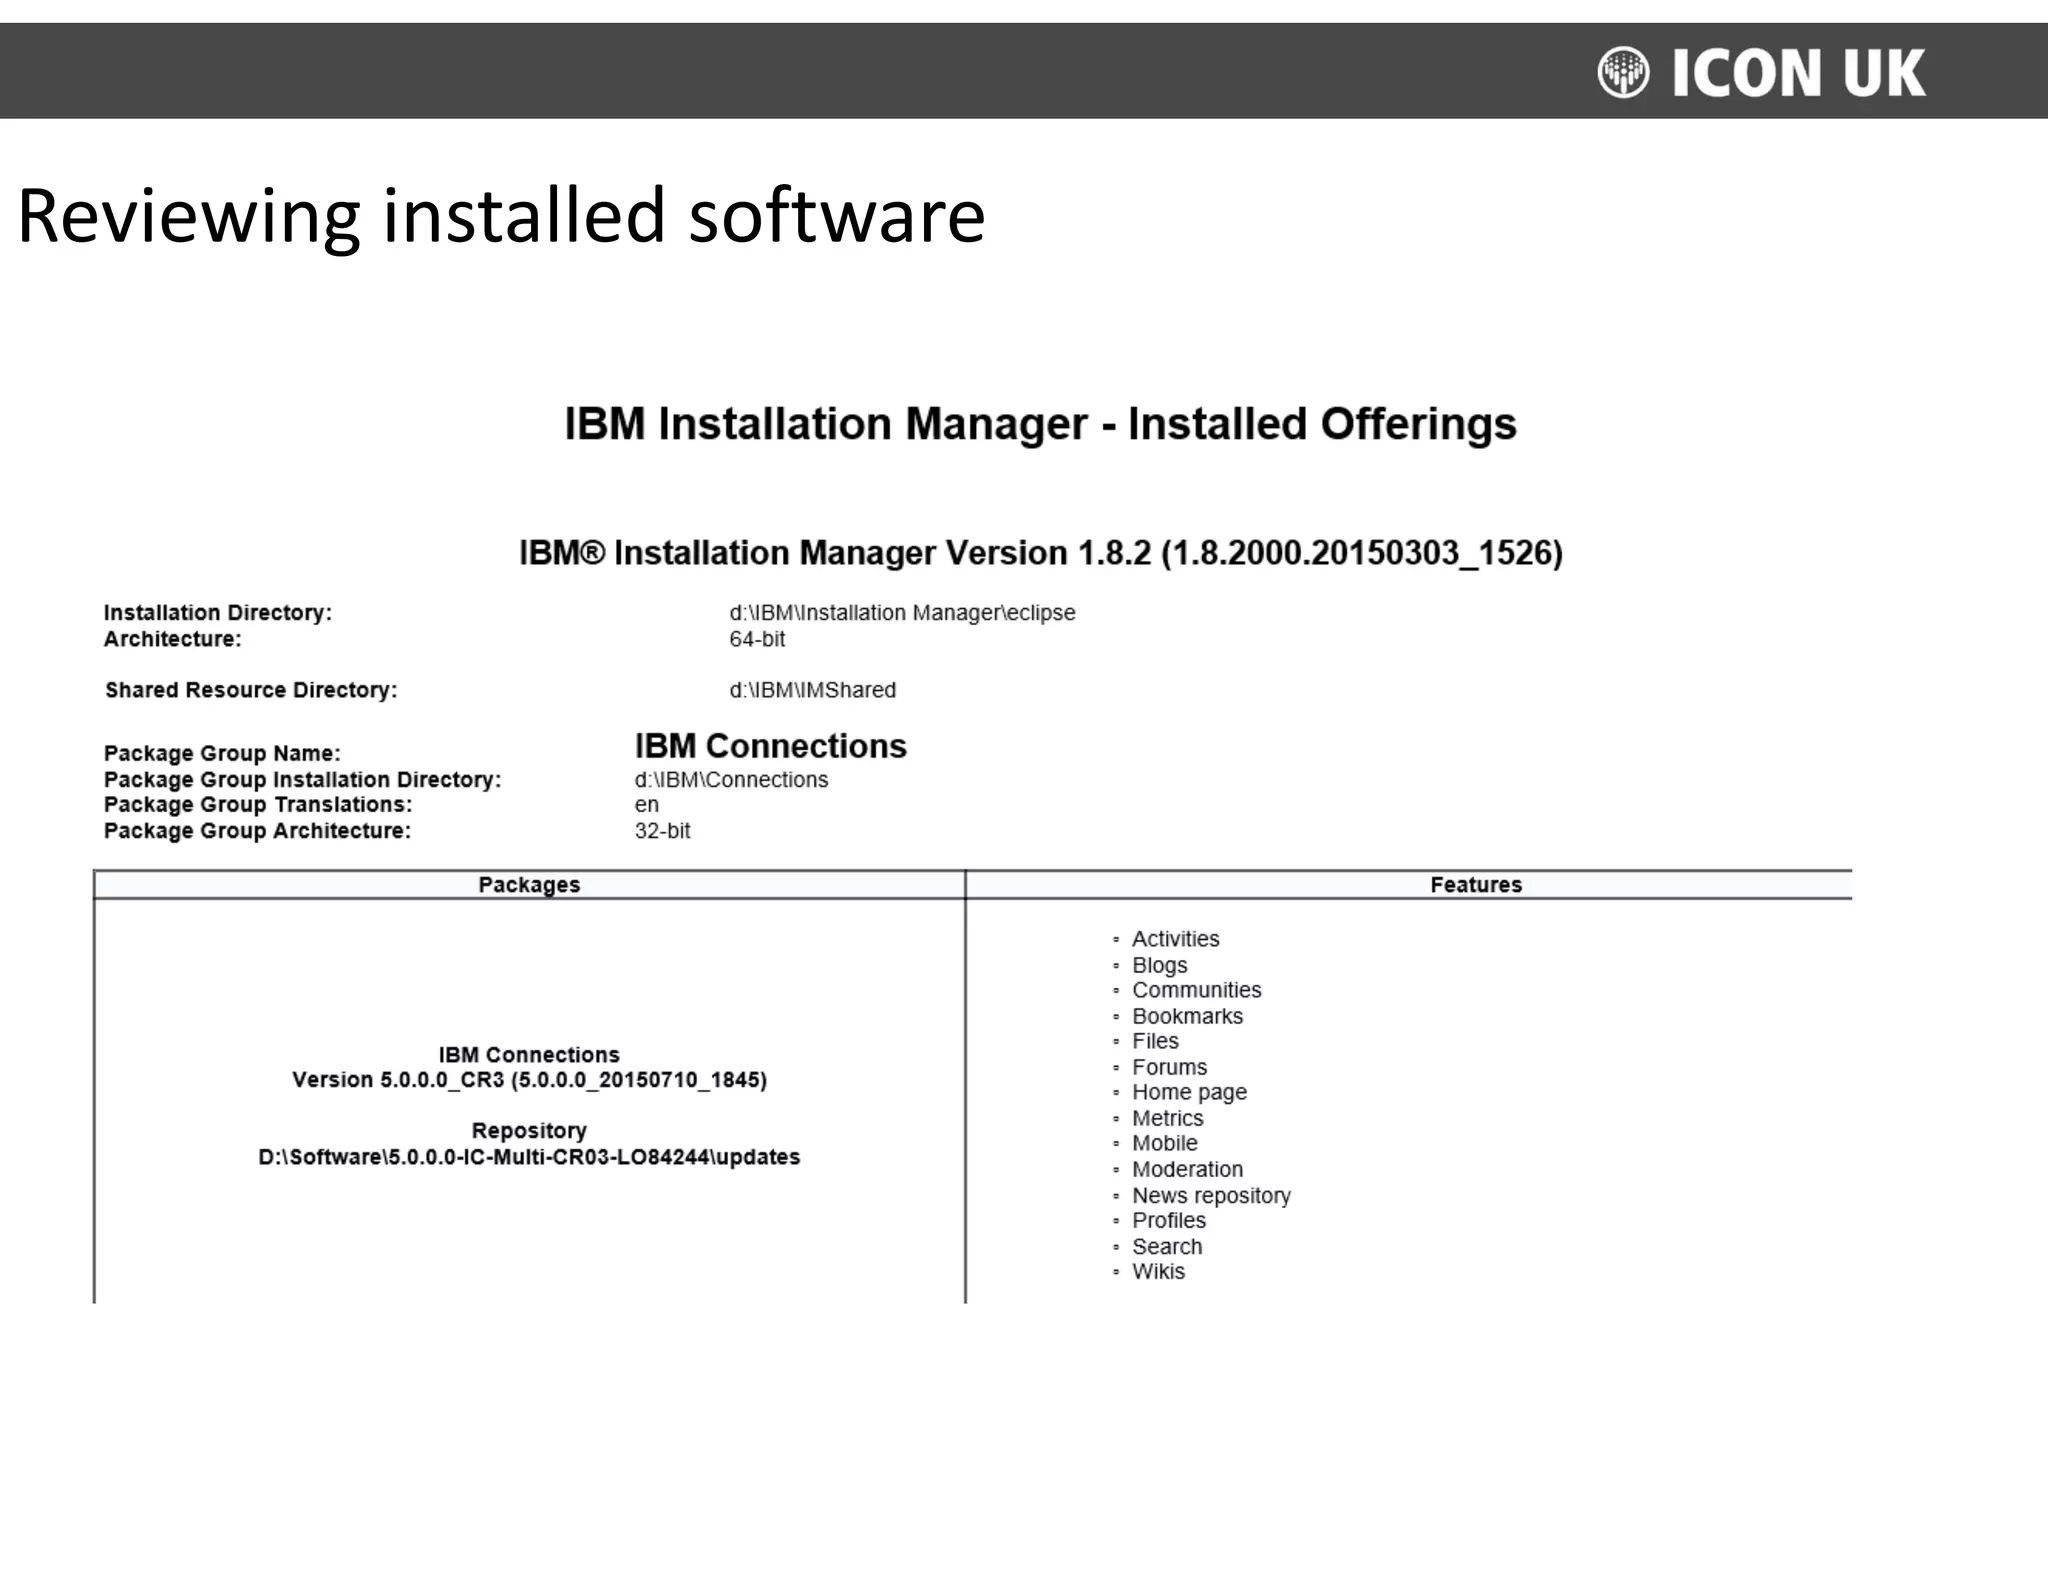This screenshot has width=2048, height=1582.
Task: Click the 'Activities' feature
Action: tap(1175, 939)
